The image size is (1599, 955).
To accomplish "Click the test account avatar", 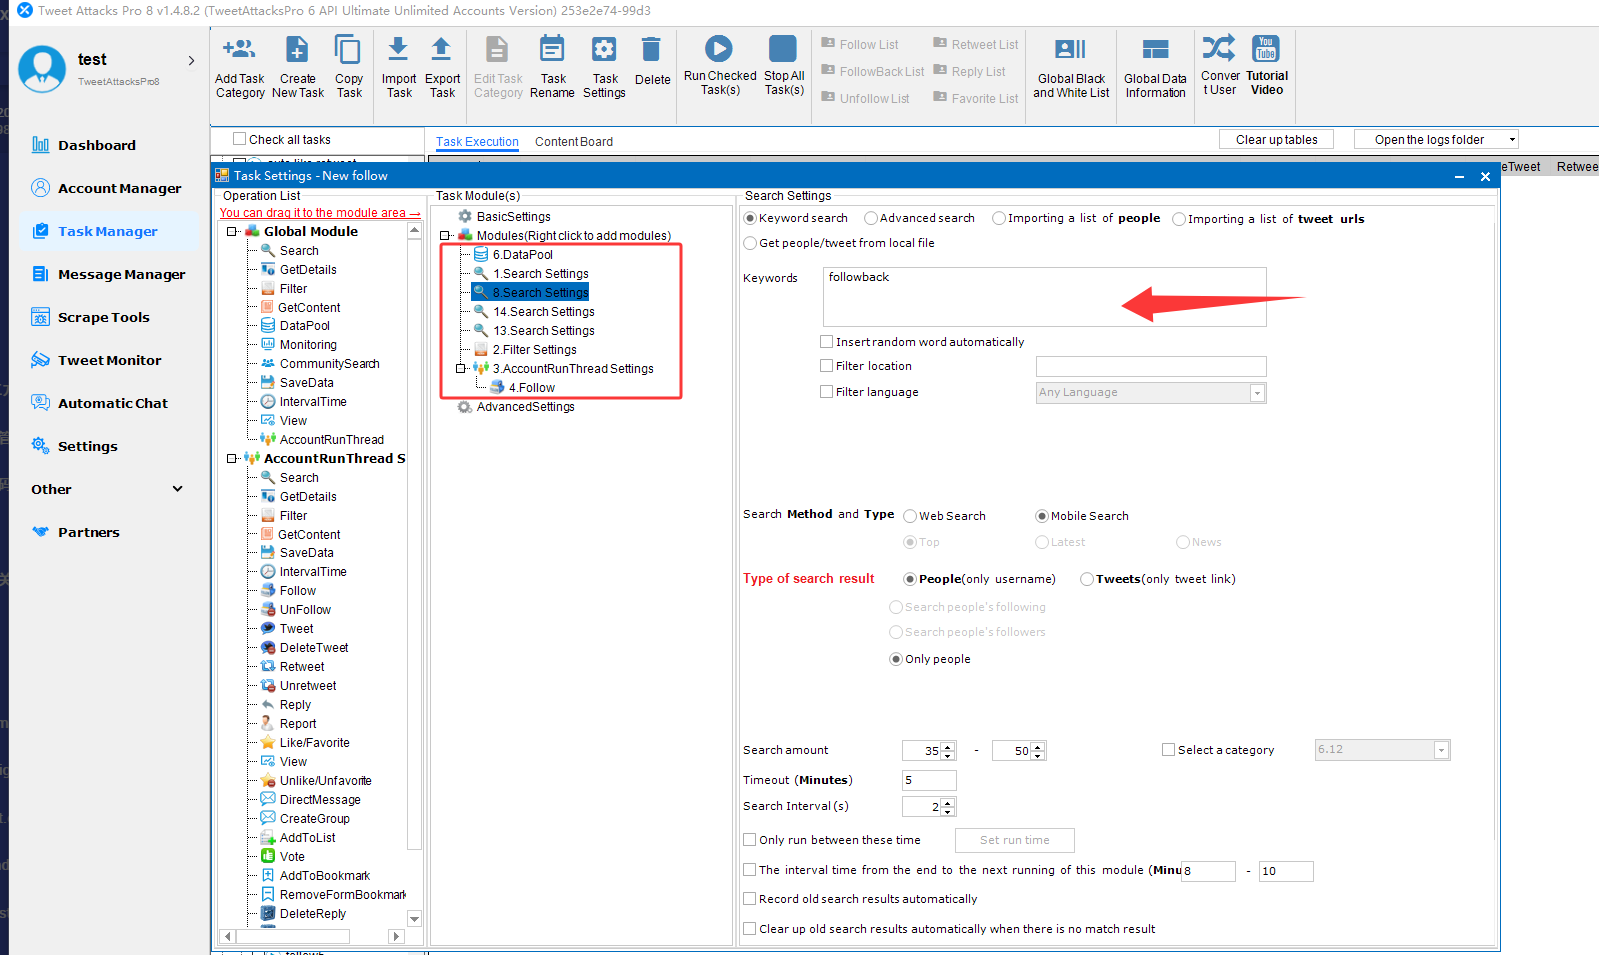I will tap(42, 69).
